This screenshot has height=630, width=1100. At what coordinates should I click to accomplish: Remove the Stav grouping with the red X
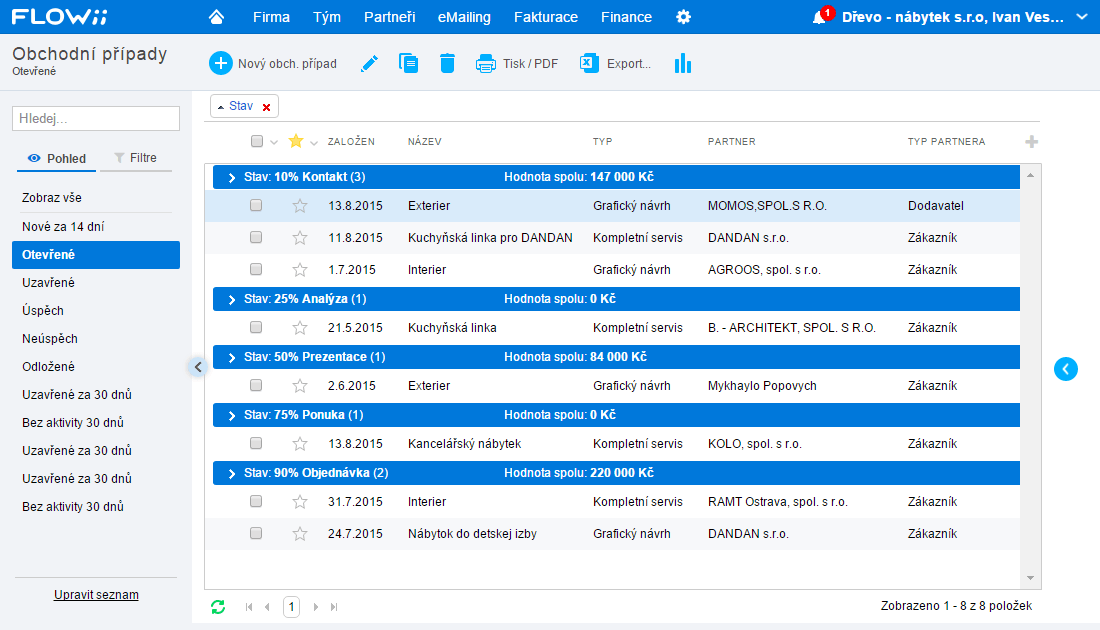click(x=267, y=107)
